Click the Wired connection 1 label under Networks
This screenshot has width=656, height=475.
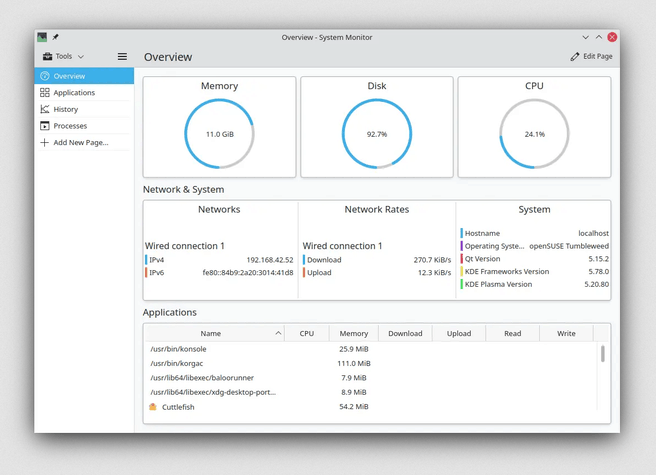pos(184,246)
